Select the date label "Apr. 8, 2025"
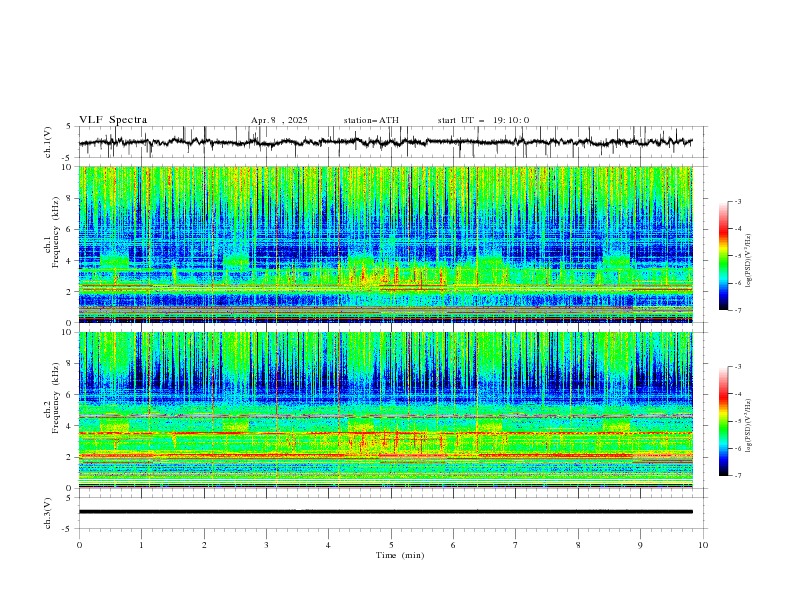Viewport: 792px width, 612px height. [x=279, y=120]
